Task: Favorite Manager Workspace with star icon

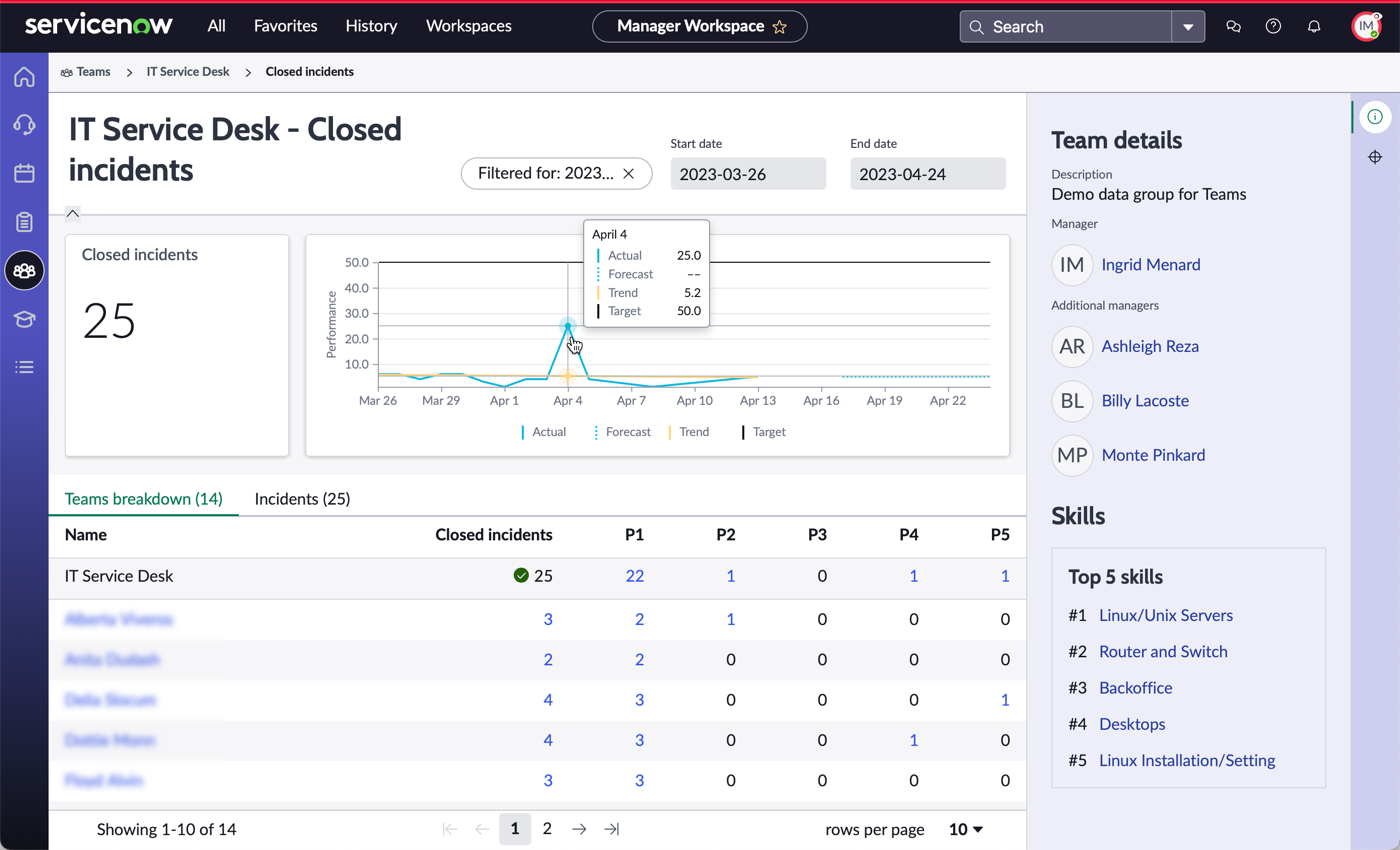Action: (780, 27)
